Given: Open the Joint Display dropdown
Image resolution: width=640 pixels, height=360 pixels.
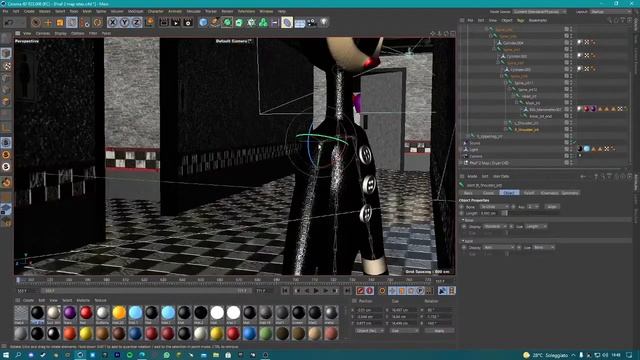Looking at the screenshot, I should click(499, 248).
